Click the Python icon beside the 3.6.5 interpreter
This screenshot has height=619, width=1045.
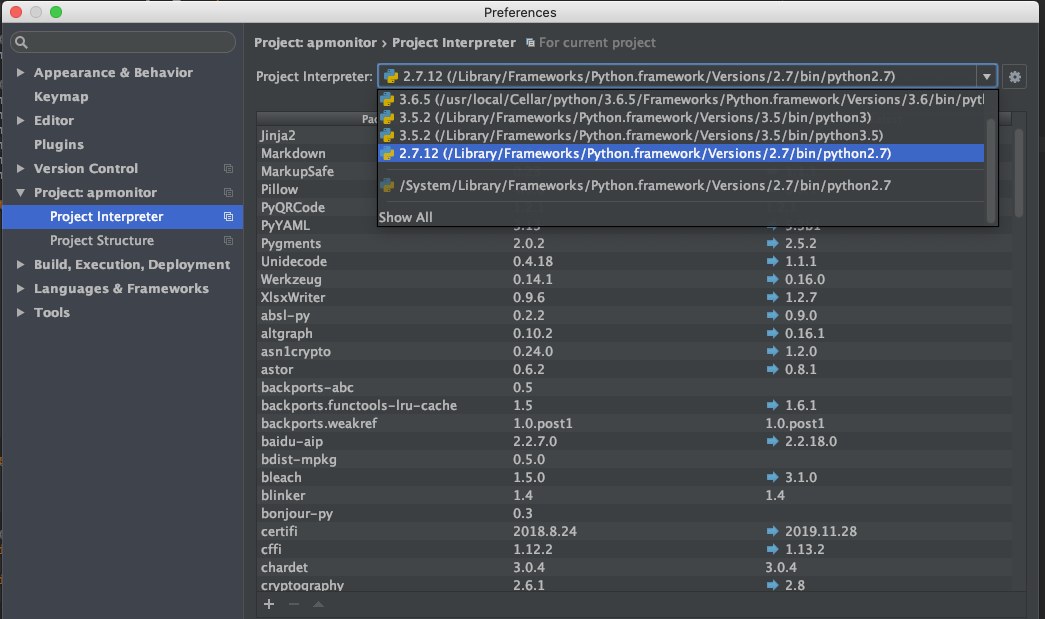tap(387, 100)
